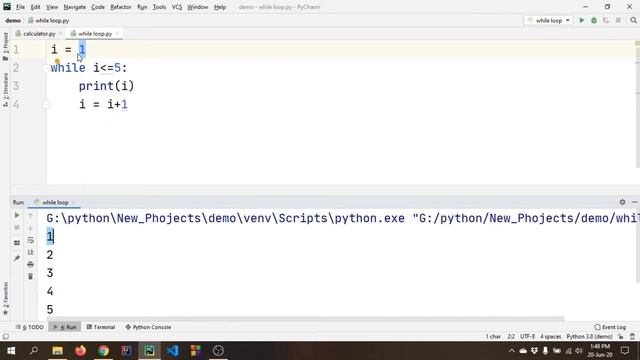Open the File menu

[x=20, y=7]
